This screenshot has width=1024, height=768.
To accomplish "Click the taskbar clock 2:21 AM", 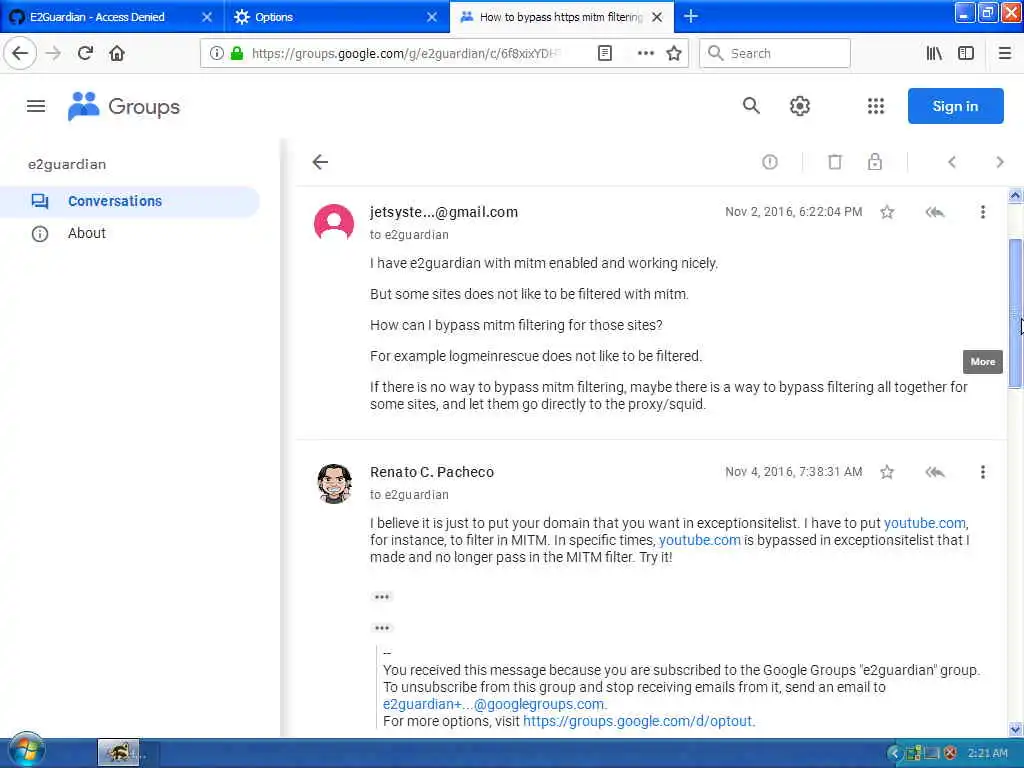I will pos(987,753).
